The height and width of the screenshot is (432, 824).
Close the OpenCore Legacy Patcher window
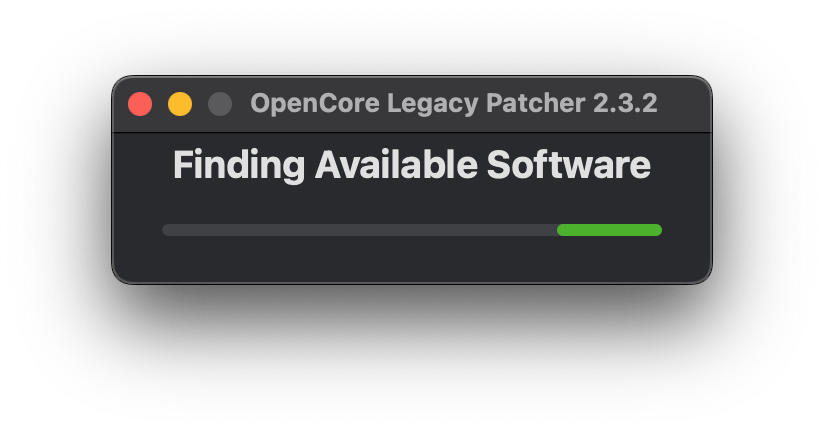(x=140, y=104)
